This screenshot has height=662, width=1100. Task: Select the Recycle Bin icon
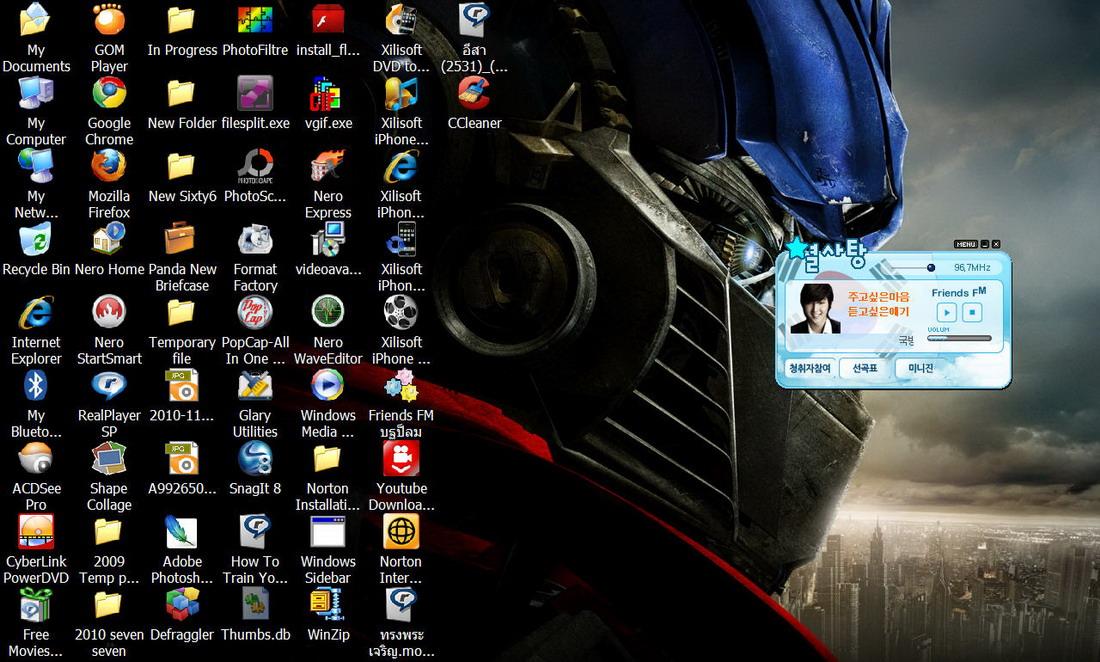[36, 249]
